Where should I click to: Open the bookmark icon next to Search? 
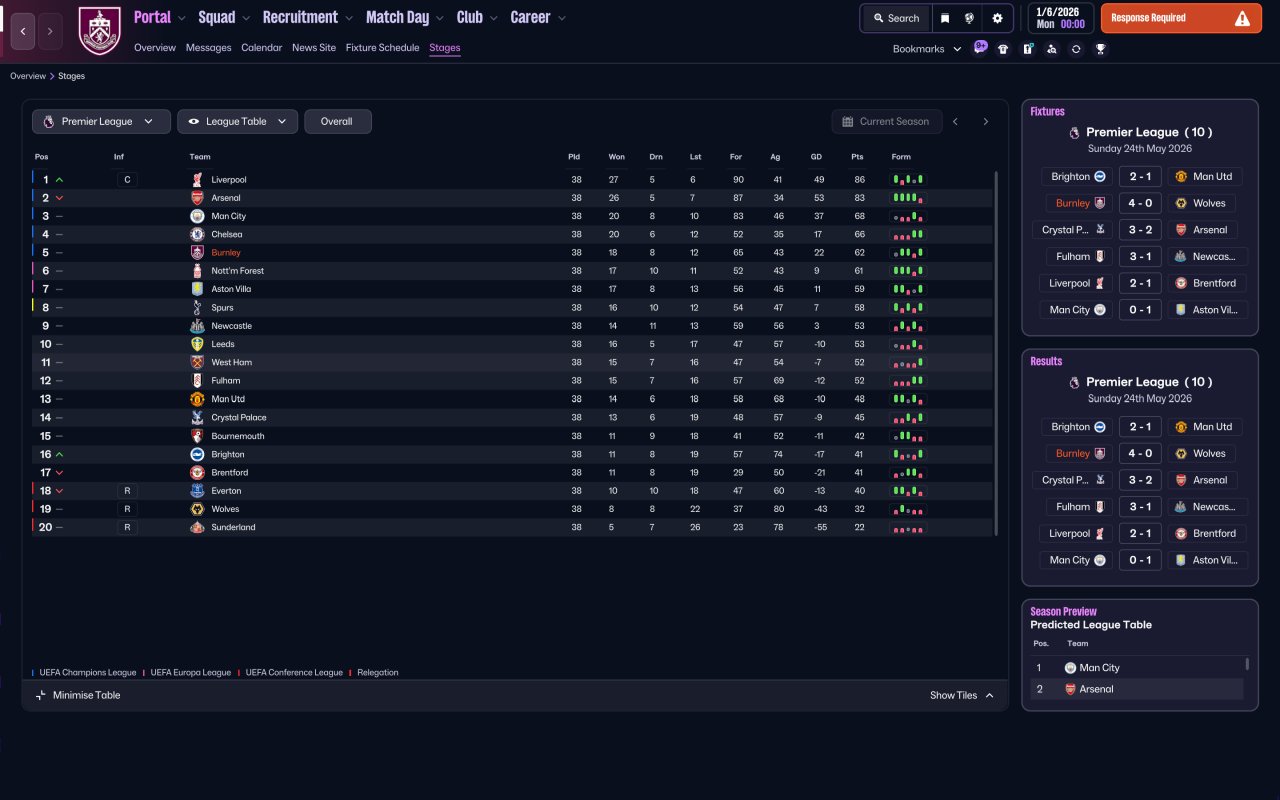945,18
